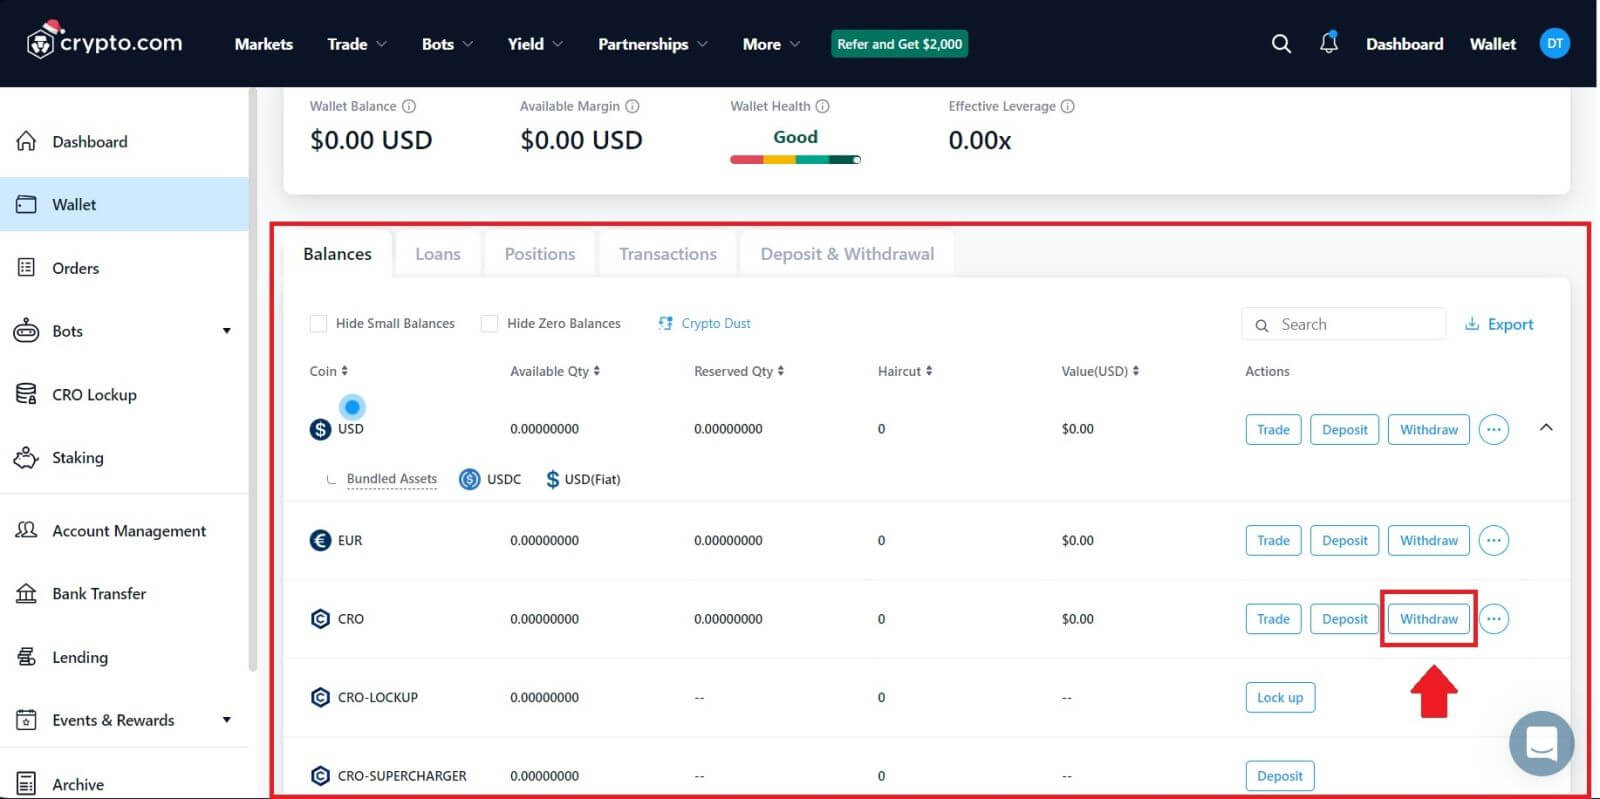This screenshot has height=799, width=1600.
Task: Click the Account Management people icon
Action: 27,530
